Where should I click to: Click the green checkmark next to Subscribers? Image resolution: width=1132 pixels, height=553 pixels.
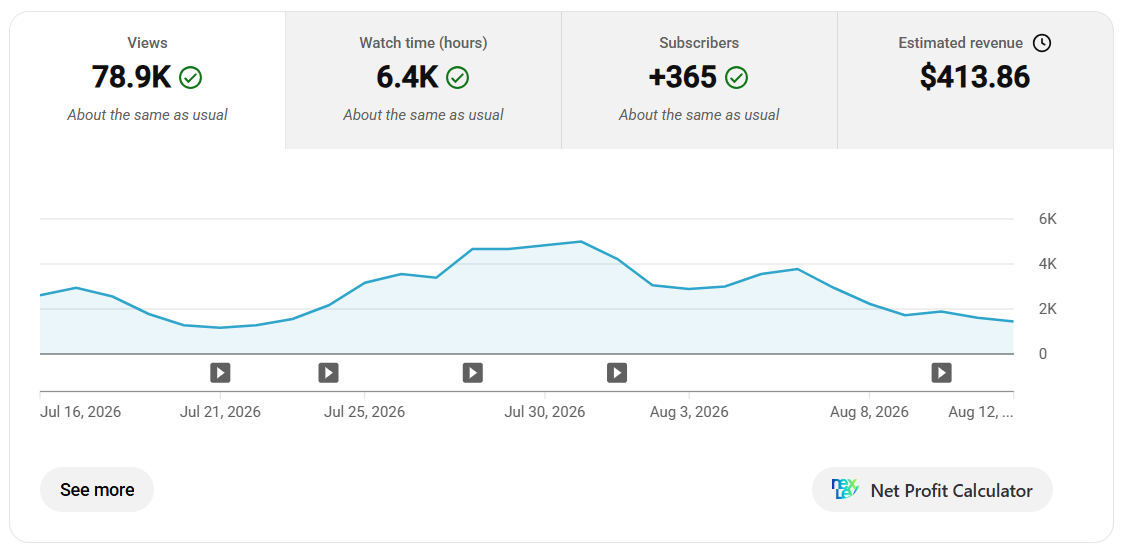[736, 77]
